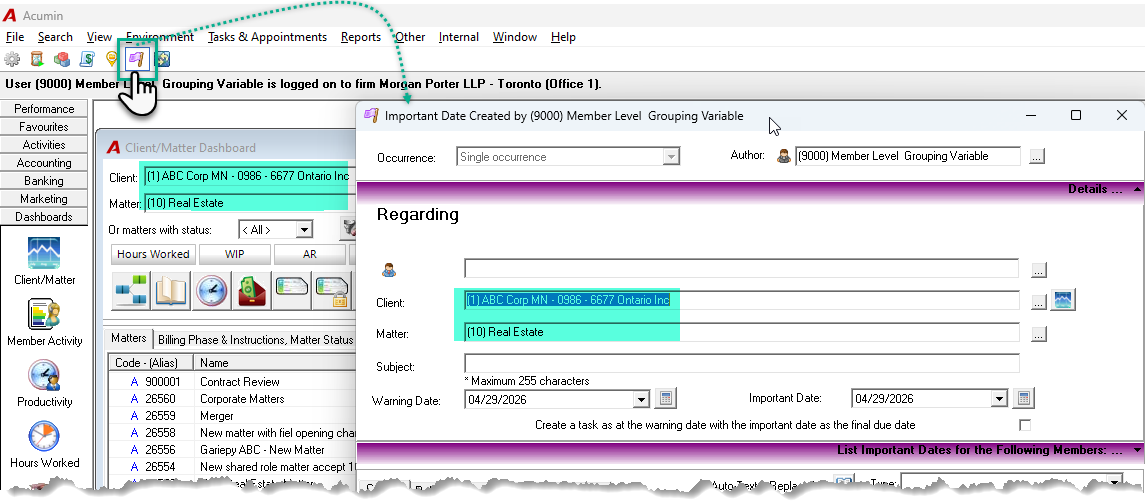Click into the Subject input field
The width and height of the screenshot is (1145, 502).
[x=742, y=364]
